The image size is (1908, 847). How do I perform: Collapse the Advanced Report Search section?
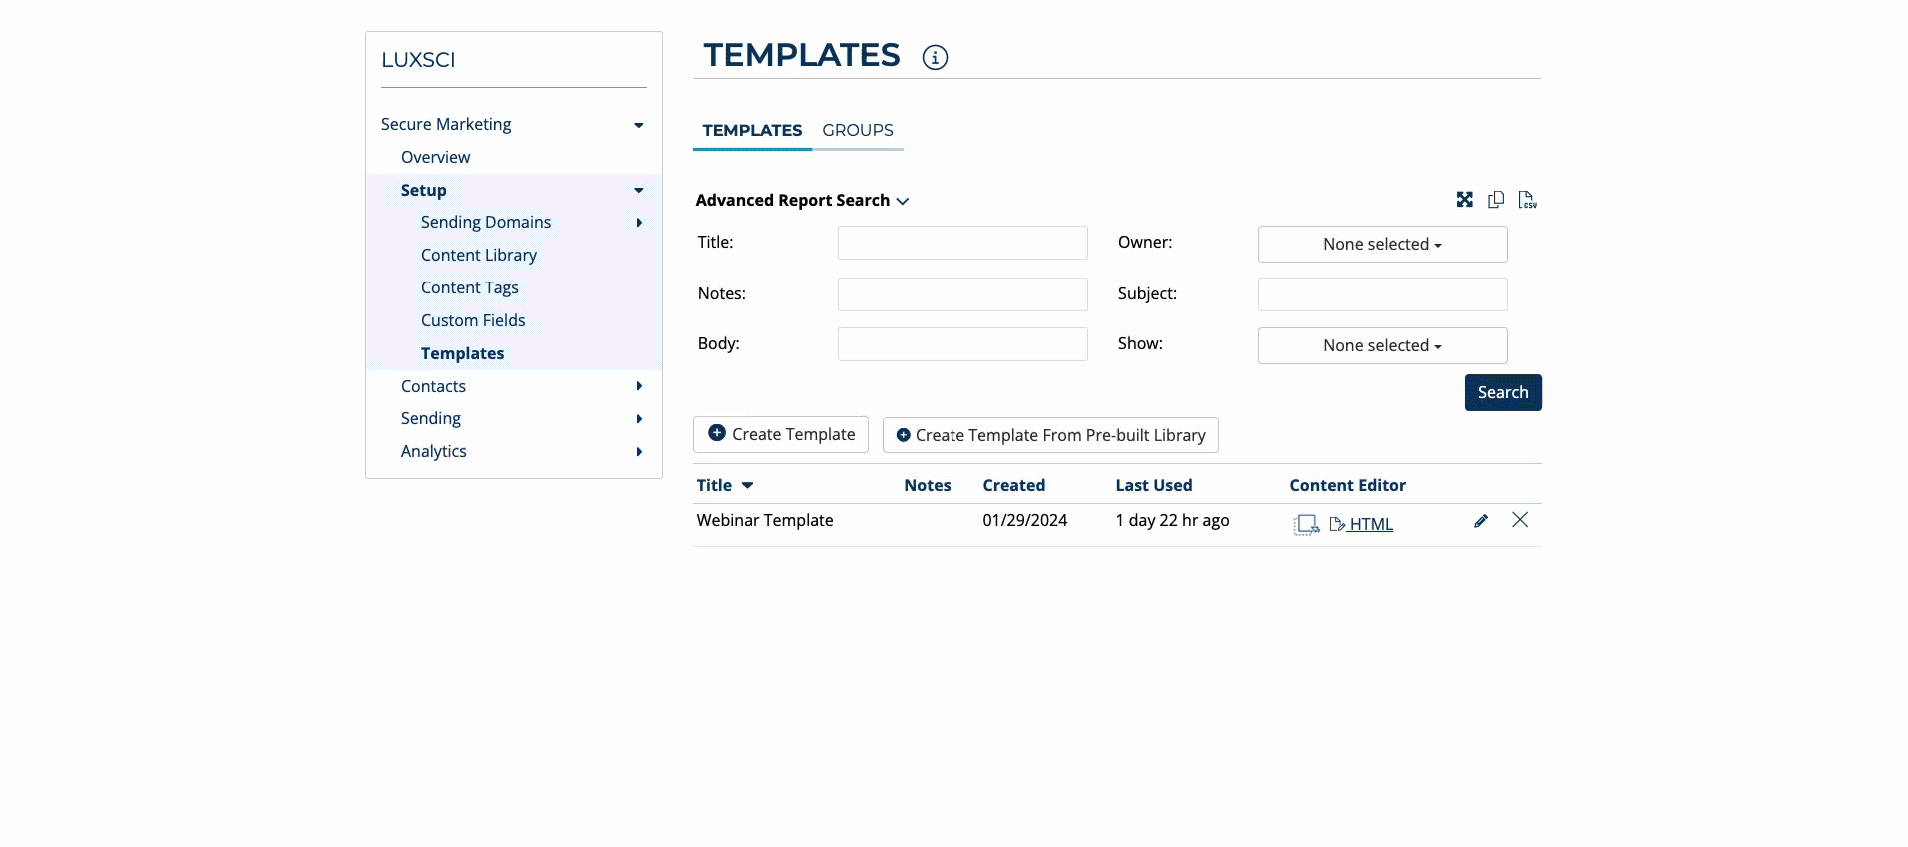pos(802,201)
